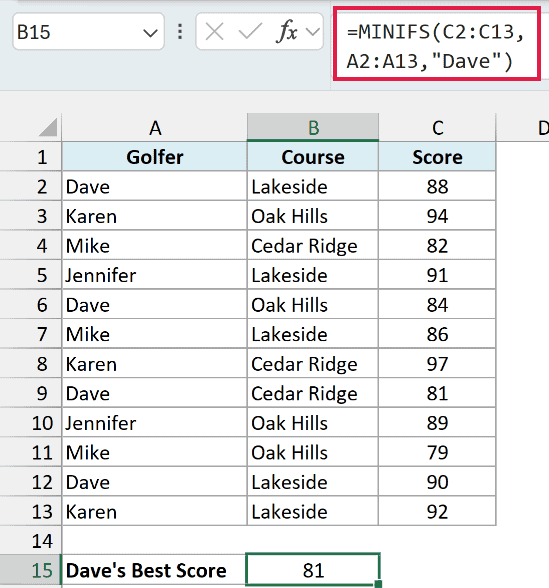Select row 15 header
Screen dimensions: 549x588
point(31,570)
